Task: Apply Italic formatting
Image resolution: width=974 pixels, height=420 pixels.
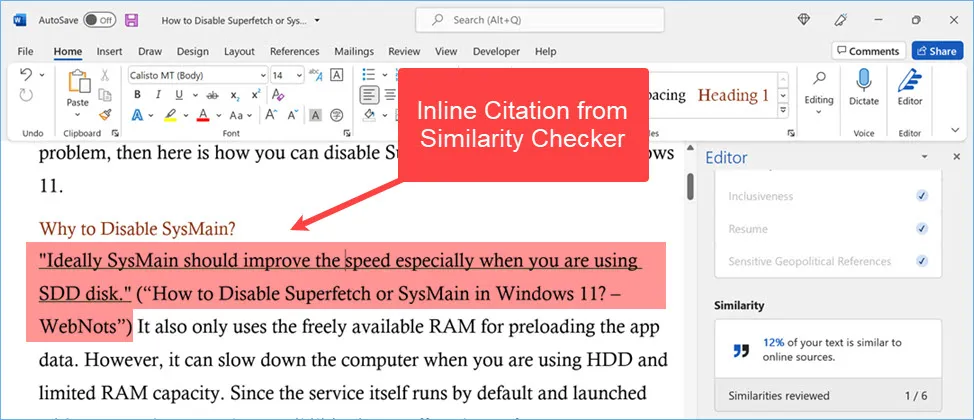Action: coord(158,95)
